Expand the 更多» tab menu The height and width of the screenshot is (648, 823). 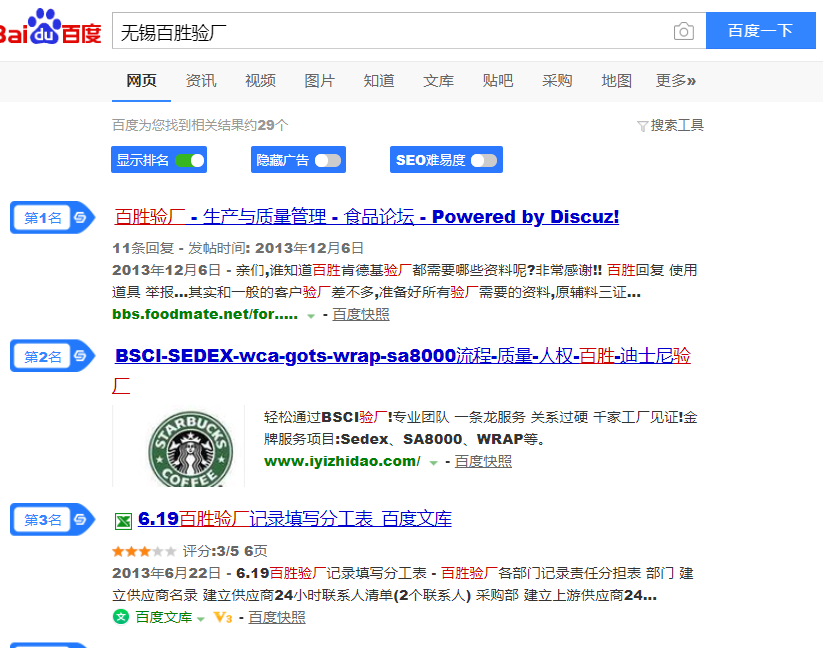[676, 81]
